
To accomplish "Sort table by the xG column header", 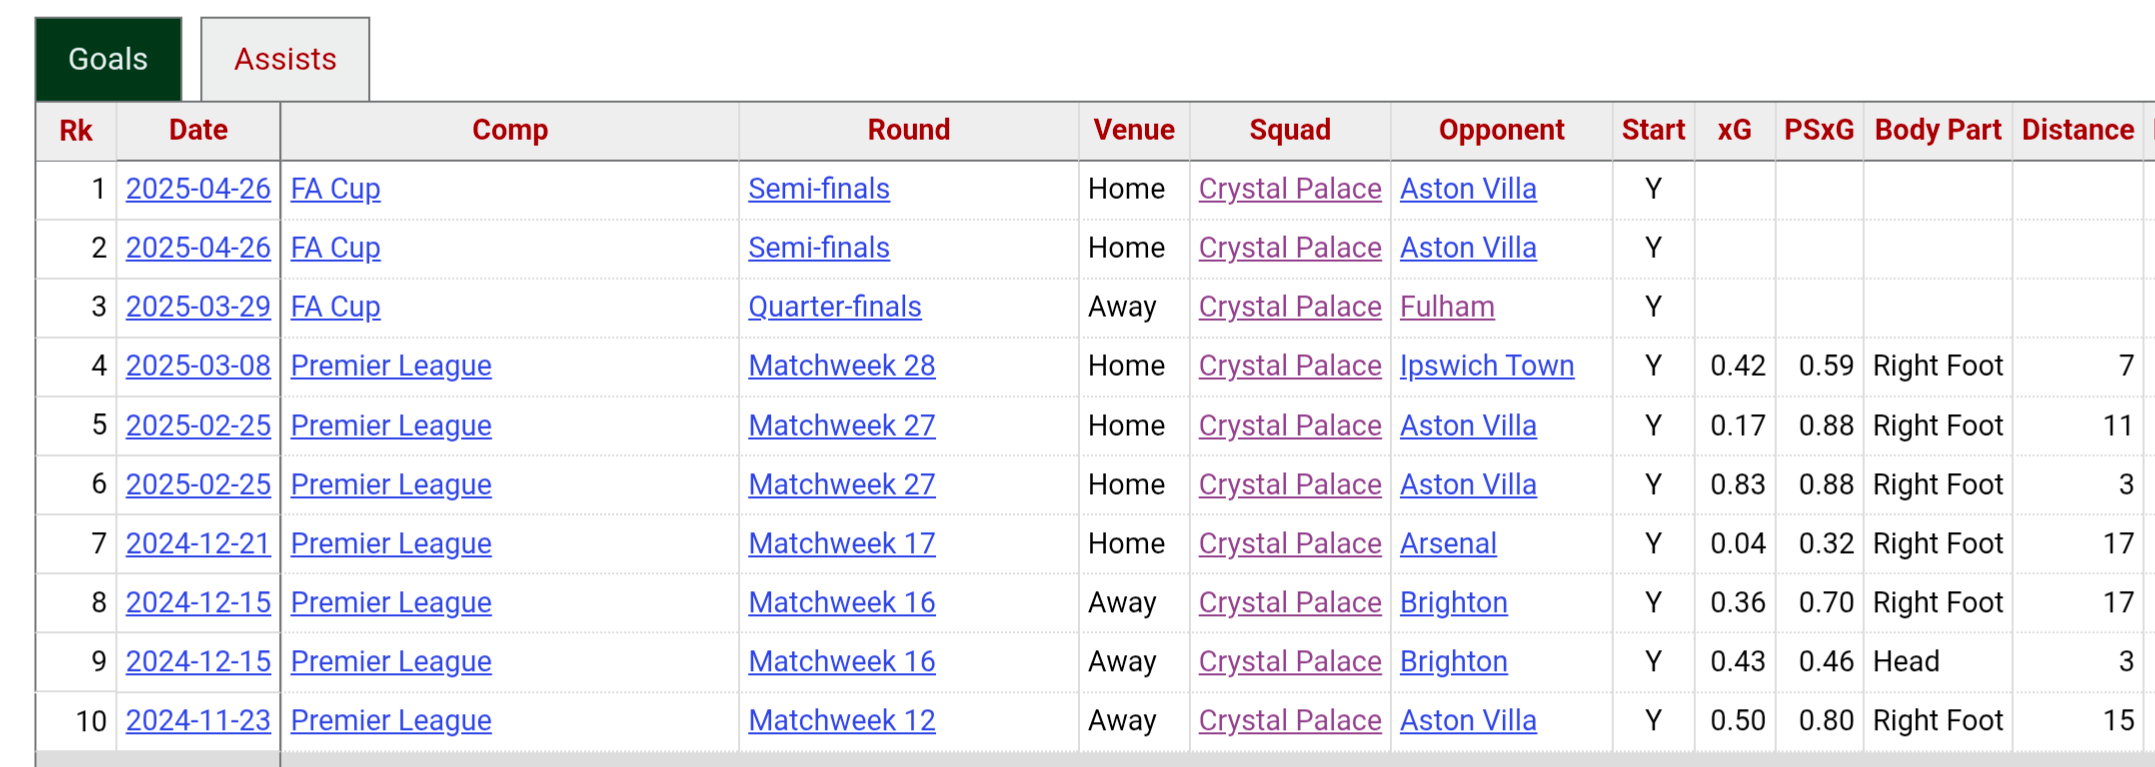I will (1735, 130).
